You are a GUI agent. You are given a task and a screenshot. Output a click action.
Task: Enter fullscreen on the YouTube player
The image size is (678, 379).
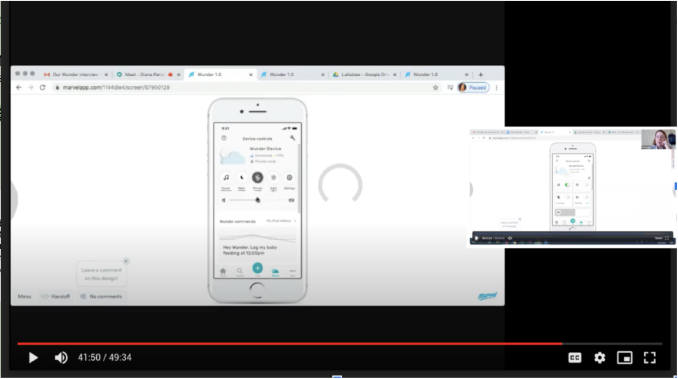(649, 357)
